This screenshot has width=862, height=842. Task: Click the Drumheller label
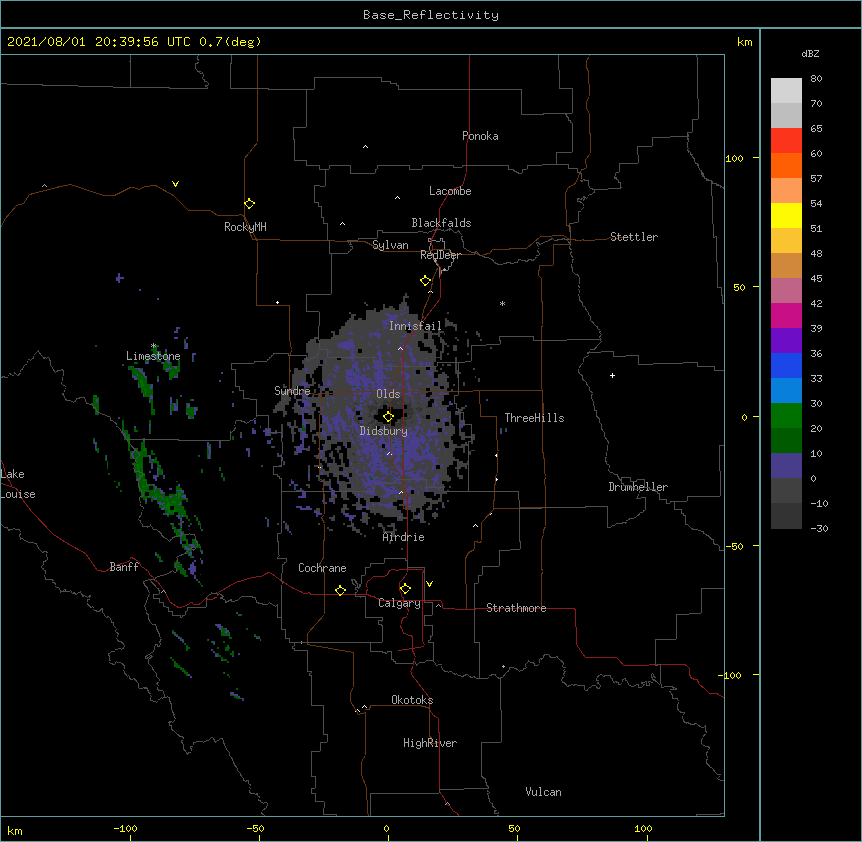tap(638, 487)
